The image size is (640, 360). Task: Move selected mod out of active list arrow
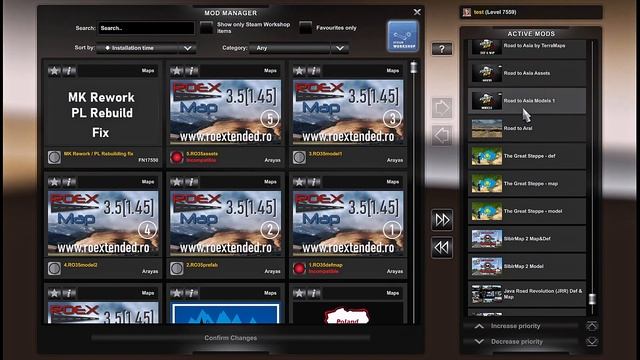click(442, 136)
